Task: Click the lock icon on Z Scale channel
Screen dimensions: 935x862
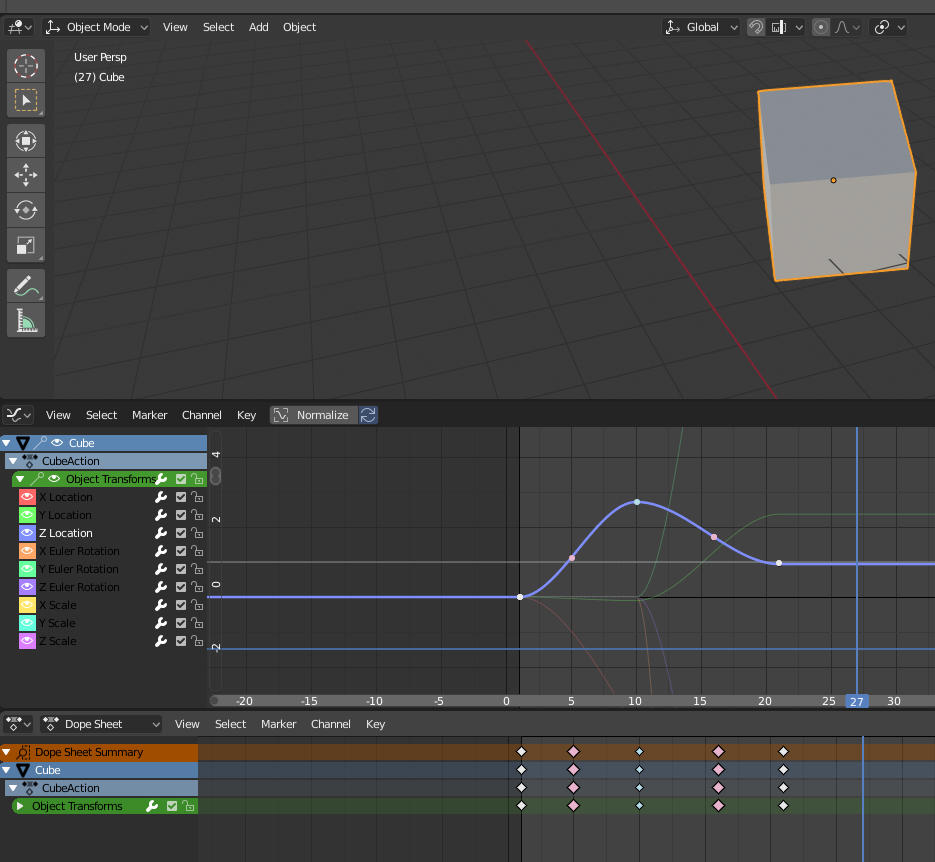Action: click(197, 641)
